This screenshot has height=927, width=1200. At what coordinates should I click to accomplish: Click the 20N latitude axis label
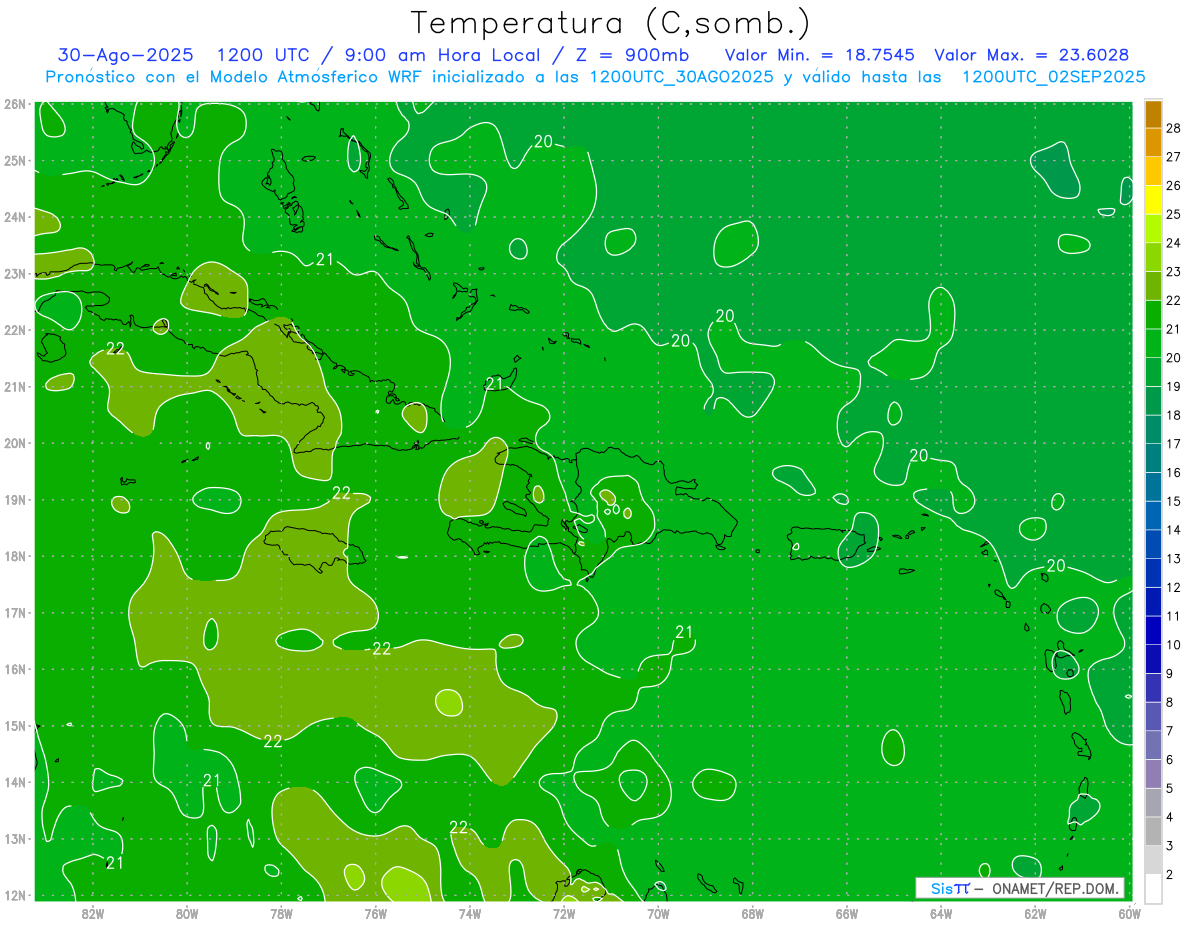(x=14, y=443)
